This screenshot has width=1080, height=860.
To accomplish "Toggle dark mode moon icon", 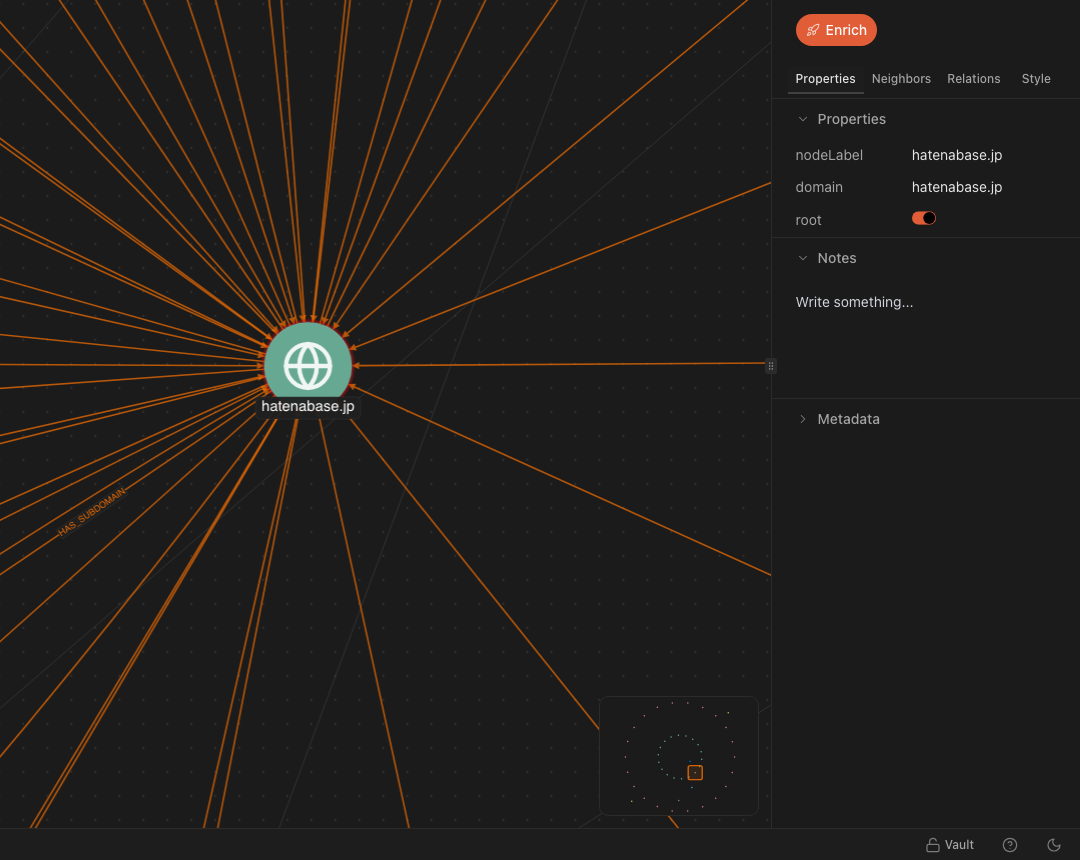I will [1054, 845].
